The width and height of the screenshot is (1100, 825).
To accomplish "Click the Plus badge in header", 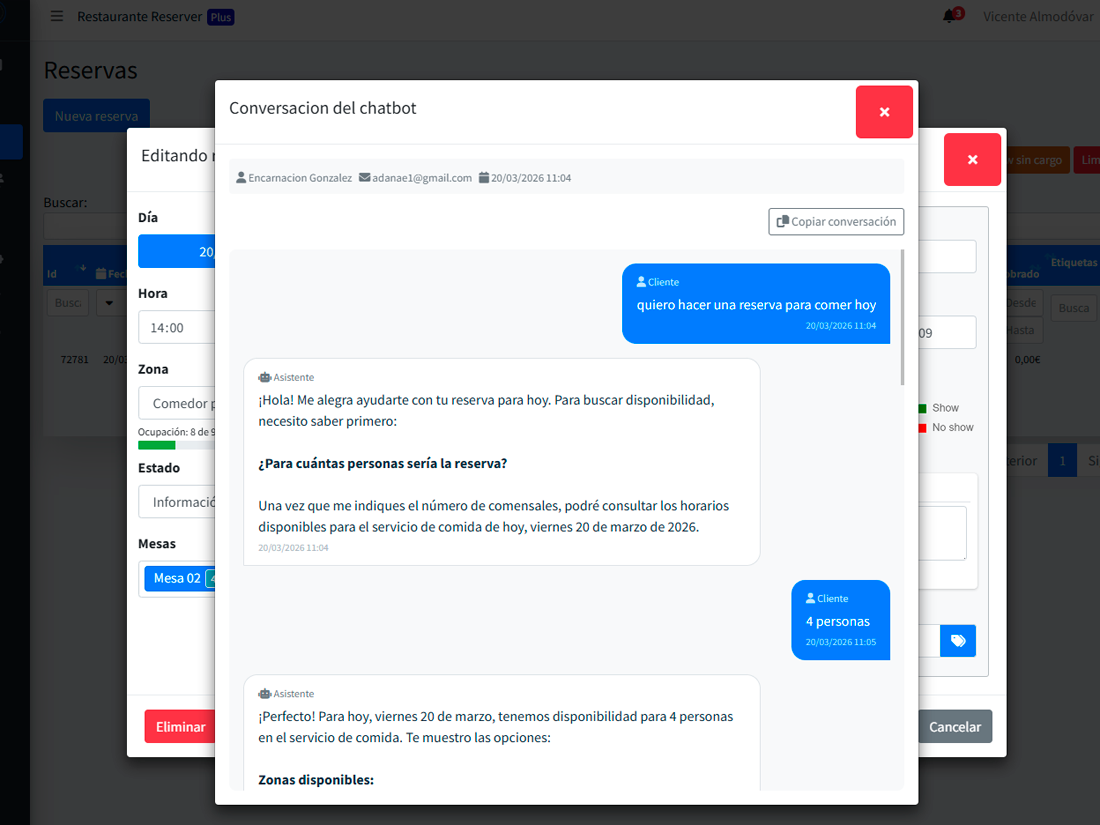I will [221, 18].
